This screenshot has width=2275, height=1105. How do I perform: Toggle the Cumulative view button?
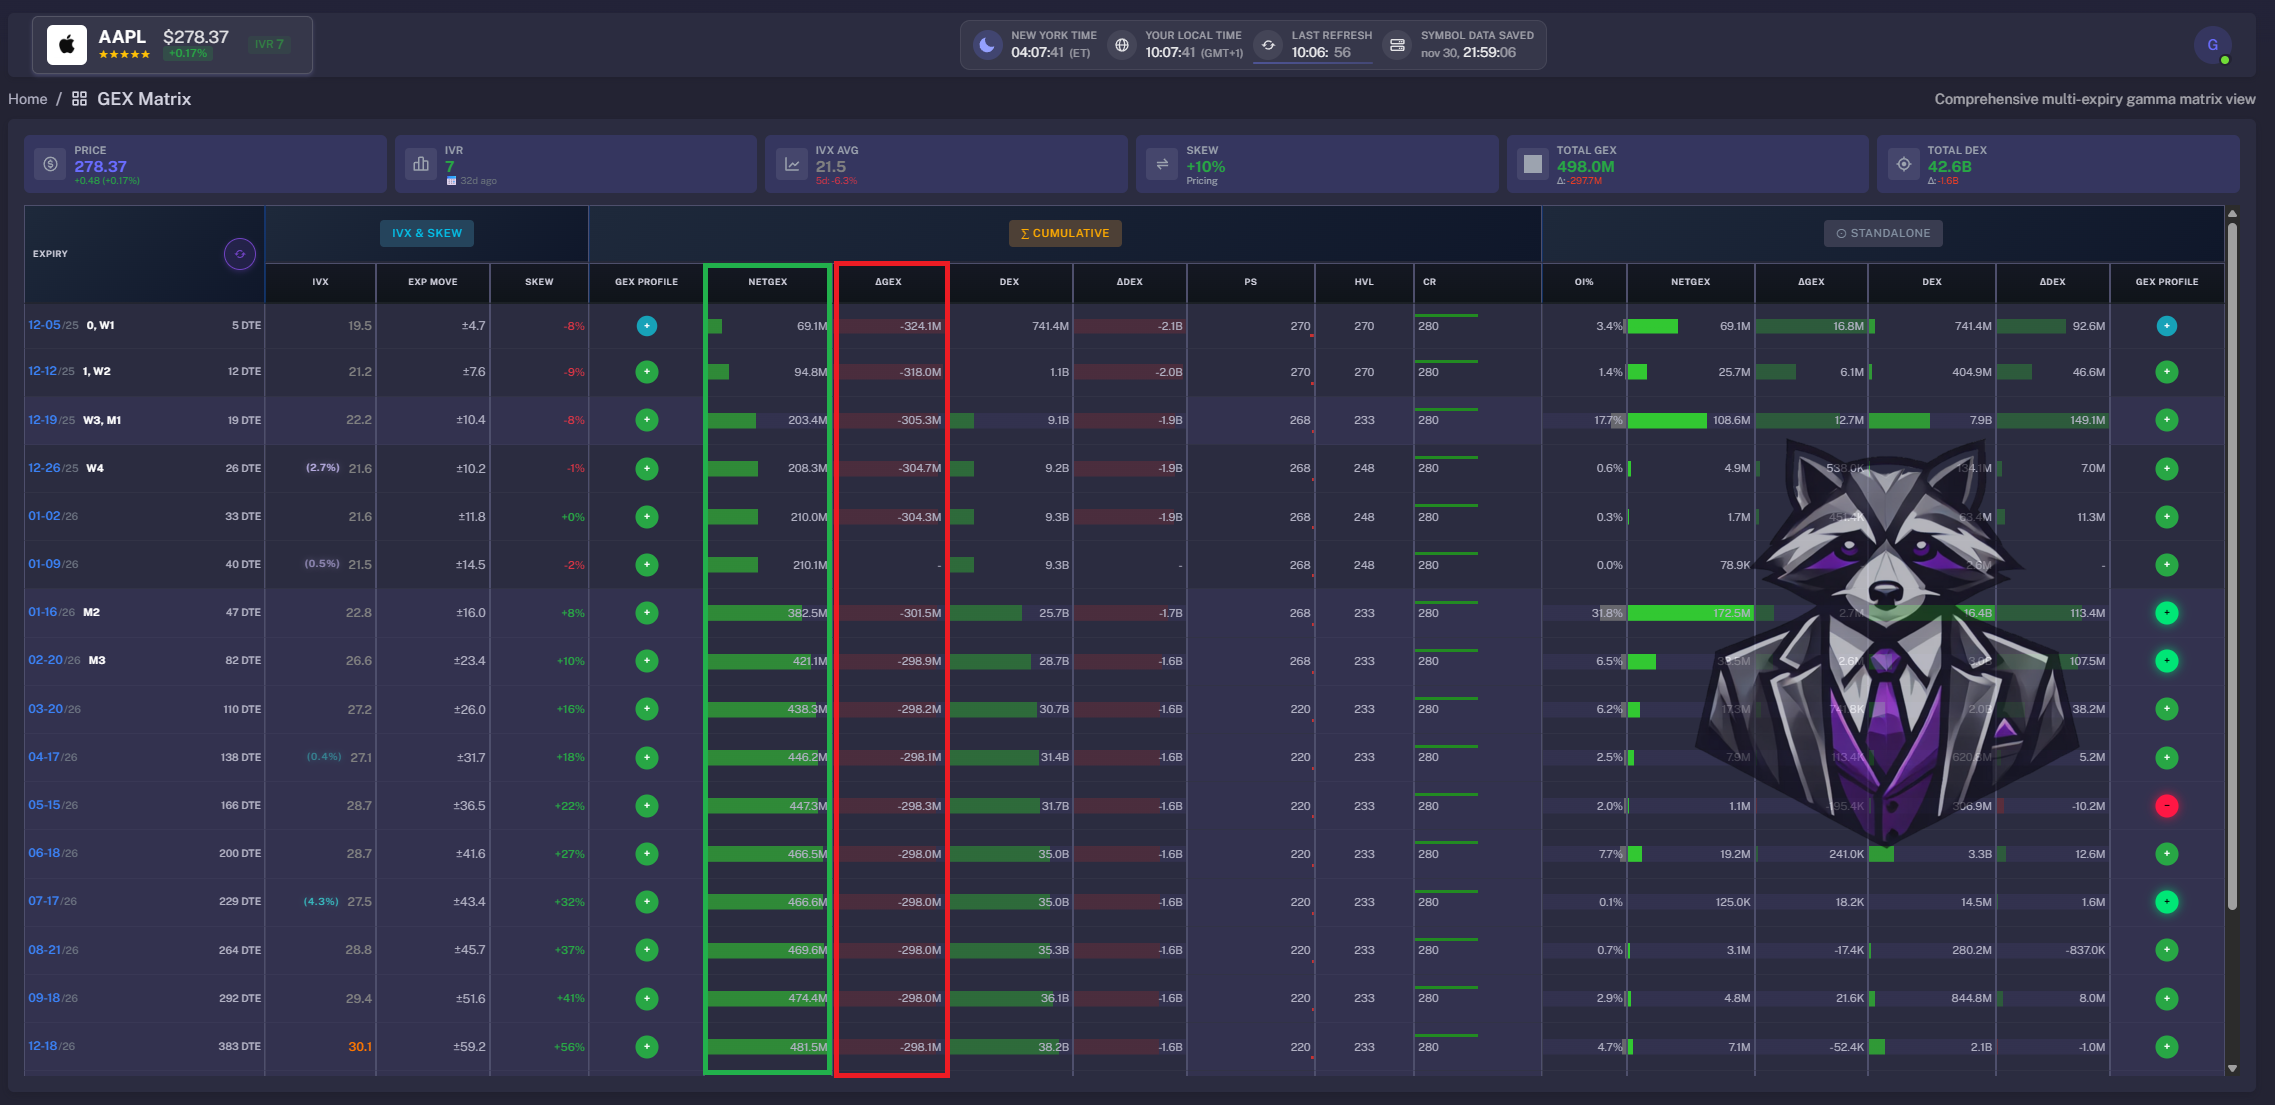coord(1064,233)
